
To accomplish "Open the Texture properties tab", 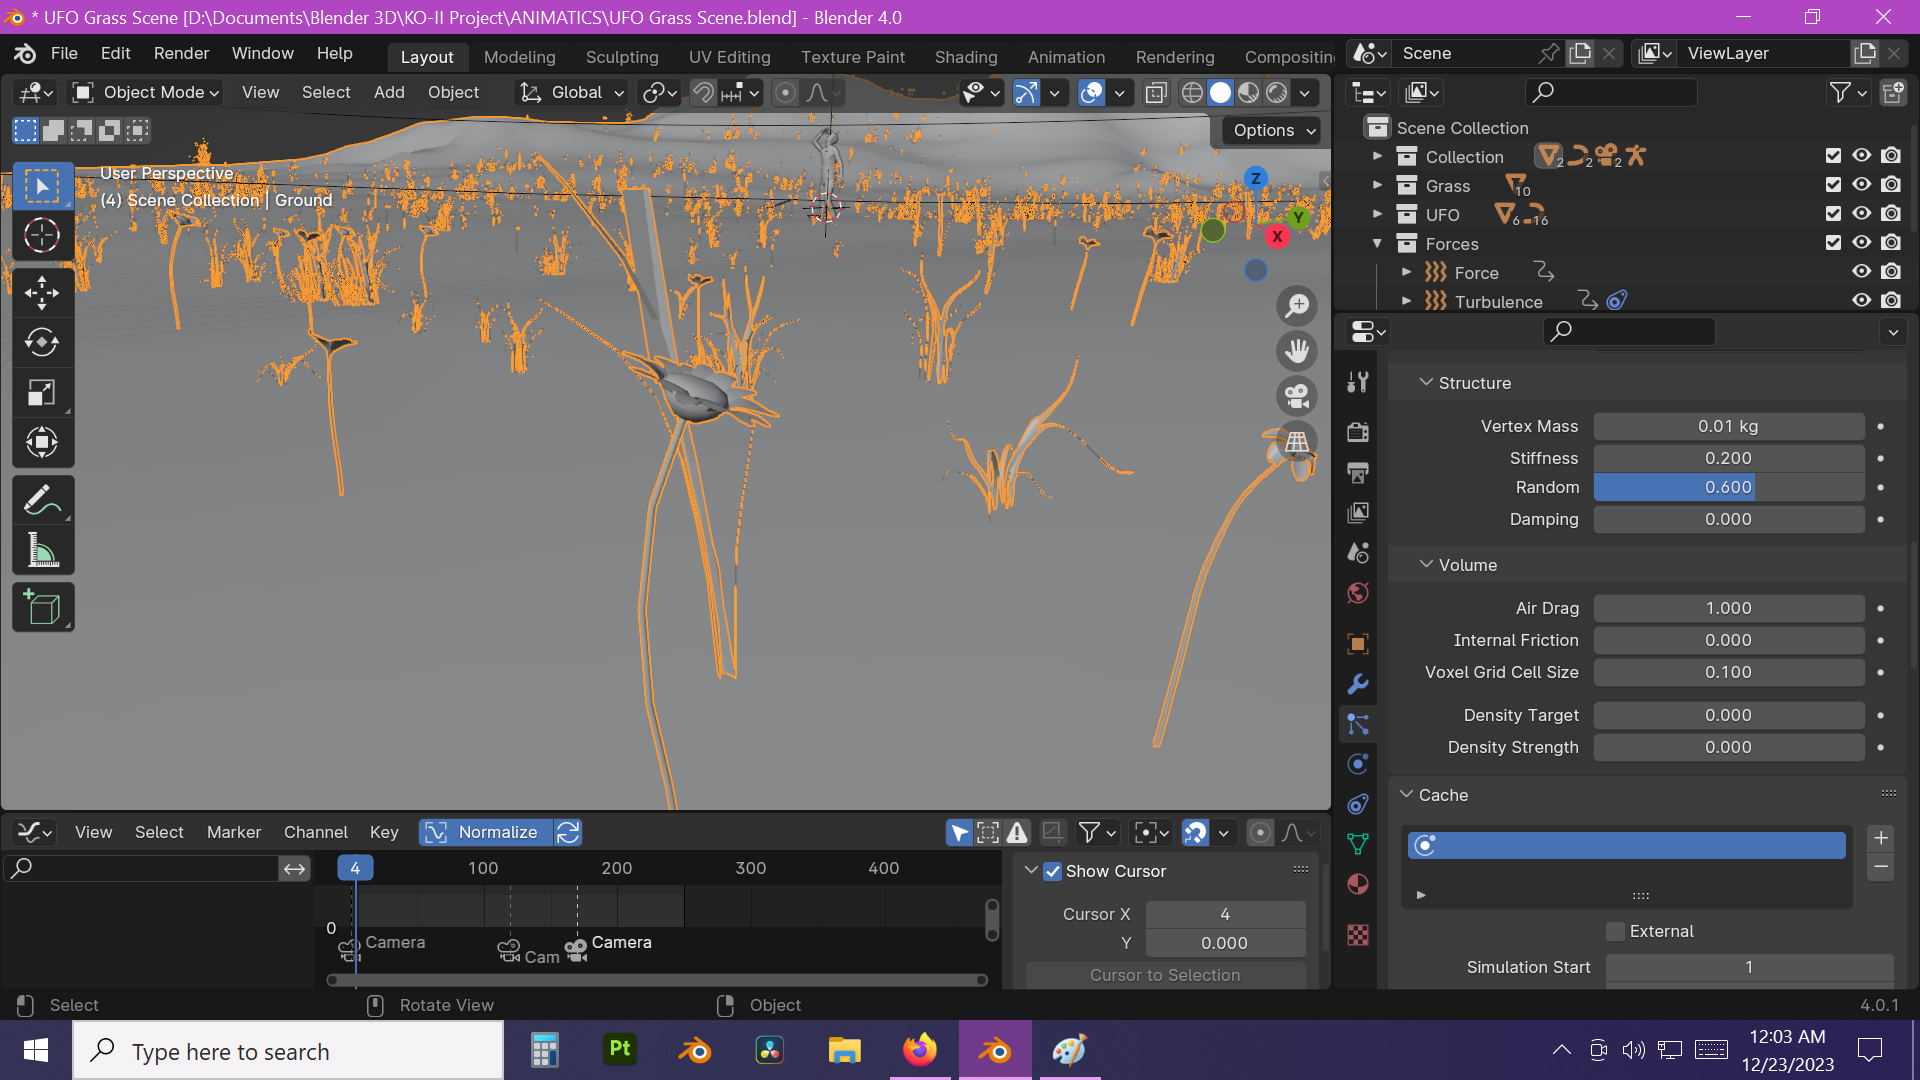I will 1358,935.
